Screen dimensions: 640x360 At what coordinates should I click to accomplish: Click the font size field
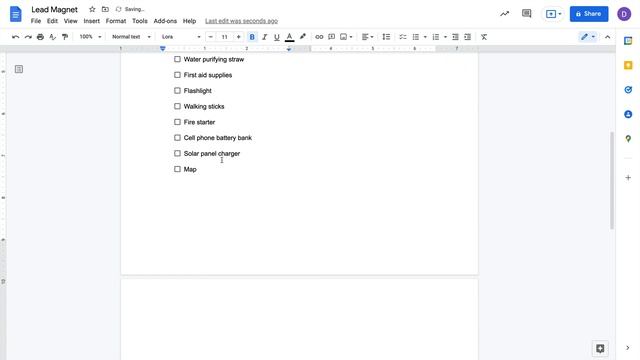(224, 37)
